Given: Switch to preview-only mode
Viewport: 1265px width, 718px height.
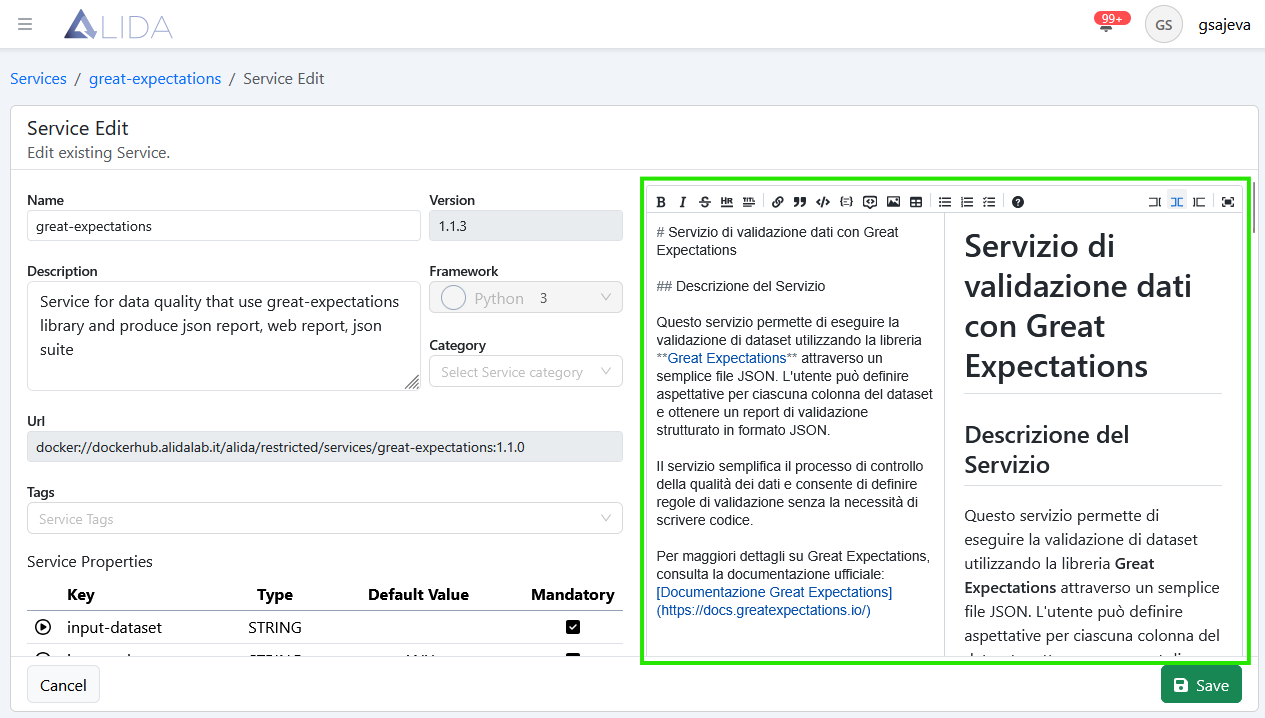Looking at the screenshot, I should click(1199, 202).
